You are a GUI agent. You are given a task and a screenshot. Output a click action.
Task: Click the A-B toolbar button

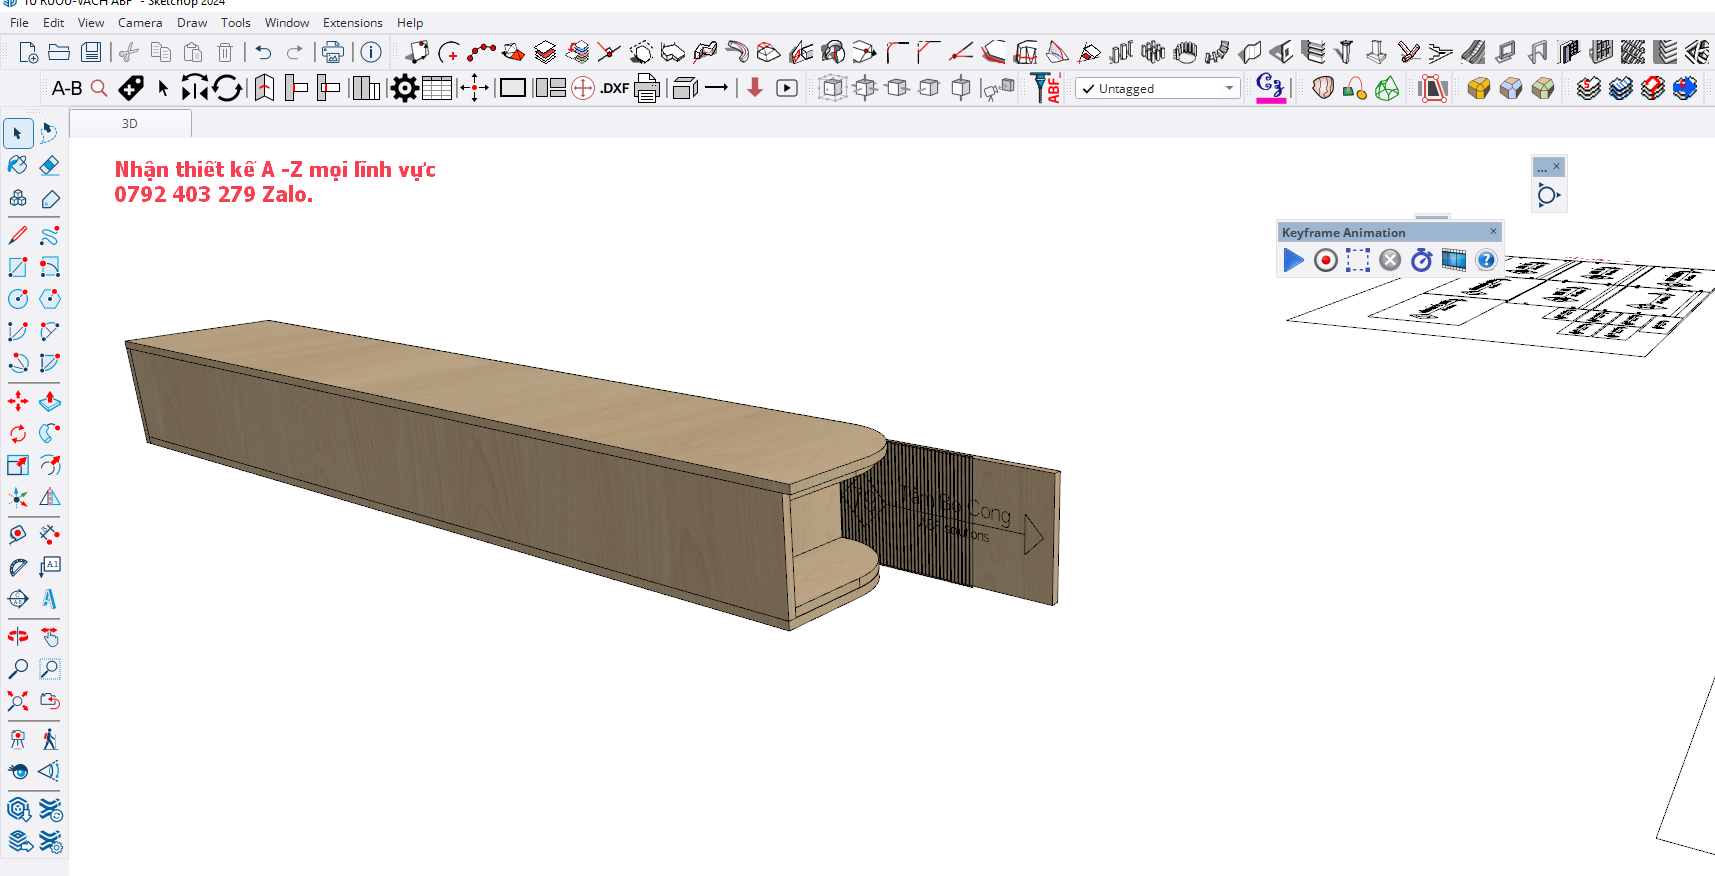pos(67,89)
